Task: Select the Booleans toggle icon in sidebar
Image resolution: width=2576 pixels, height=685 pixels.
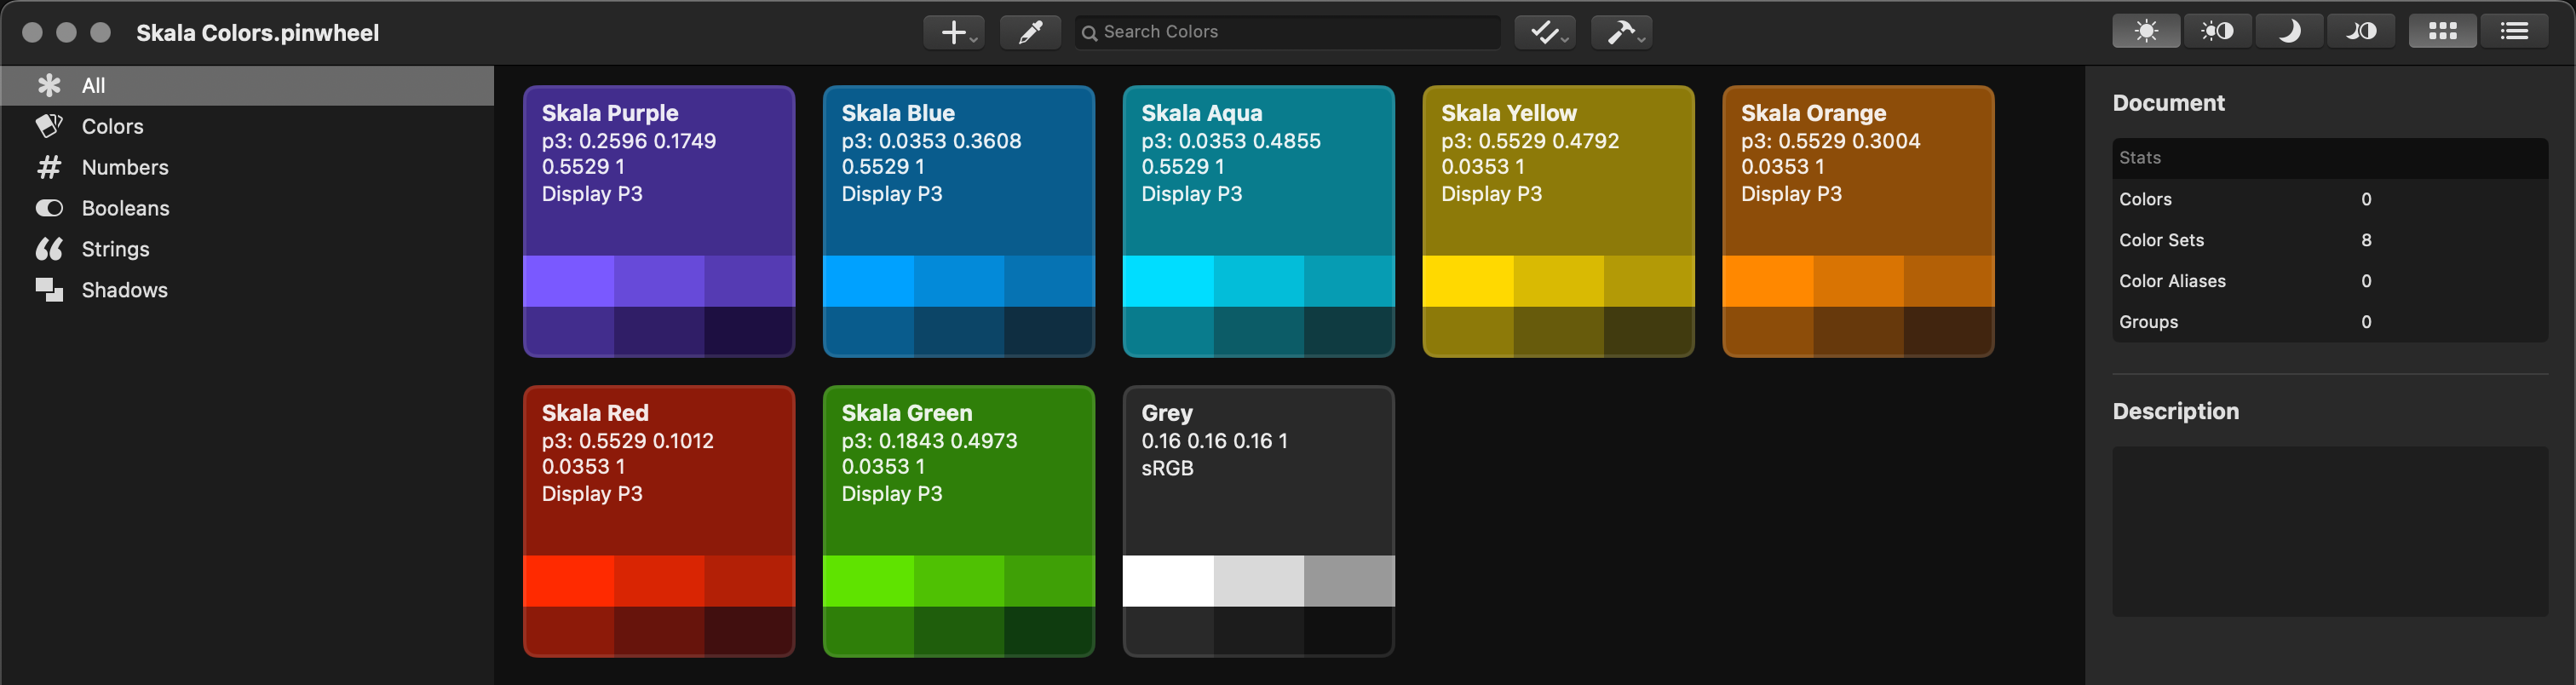Action: 49,208
